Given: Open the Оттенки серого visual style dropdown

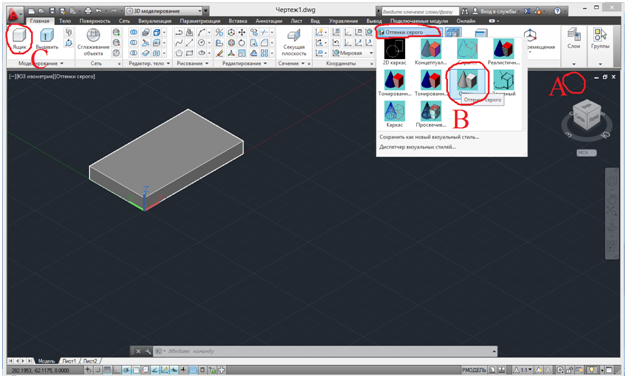Looking at the screenshot, I should 409,32.
